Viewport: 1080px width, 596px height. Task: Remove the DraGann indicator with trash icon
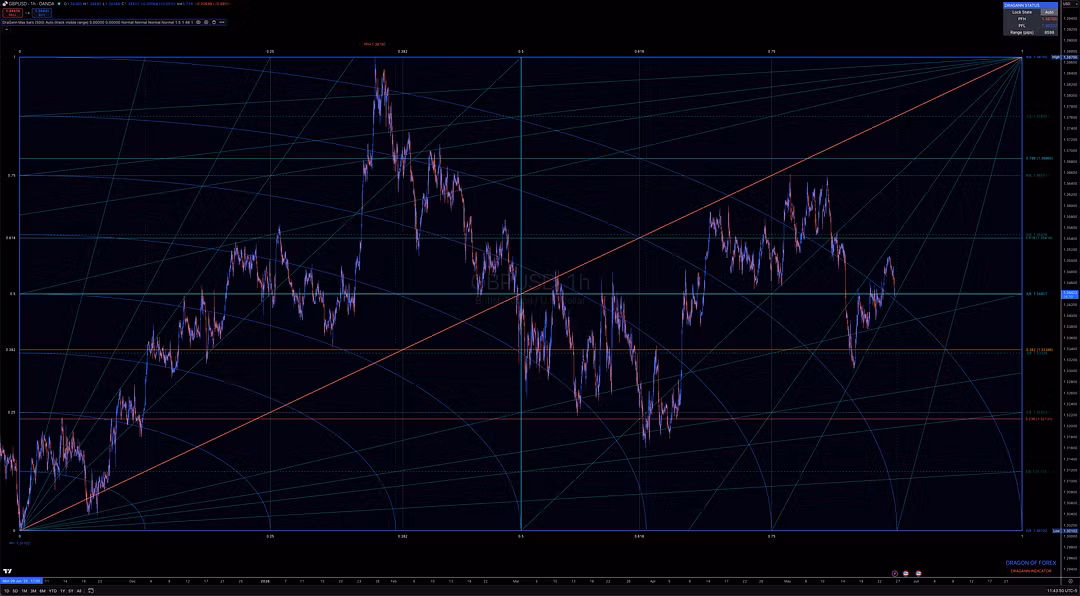214,22
